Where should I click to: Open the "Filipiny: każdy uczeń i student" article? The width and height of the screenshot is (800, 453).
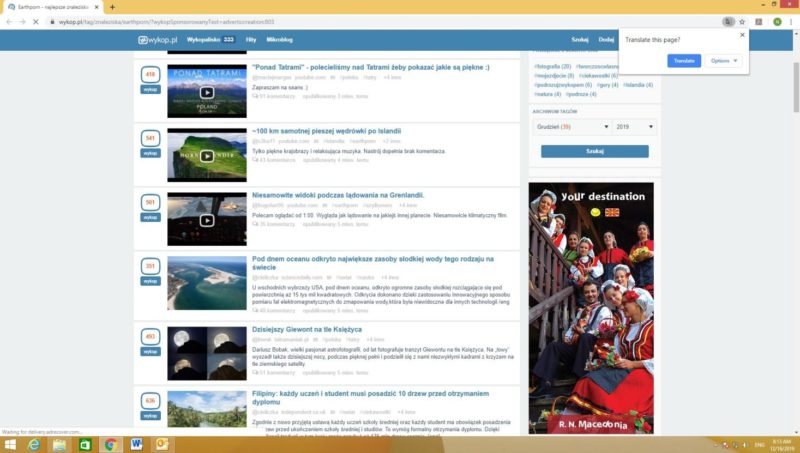[x=370, y=398]
